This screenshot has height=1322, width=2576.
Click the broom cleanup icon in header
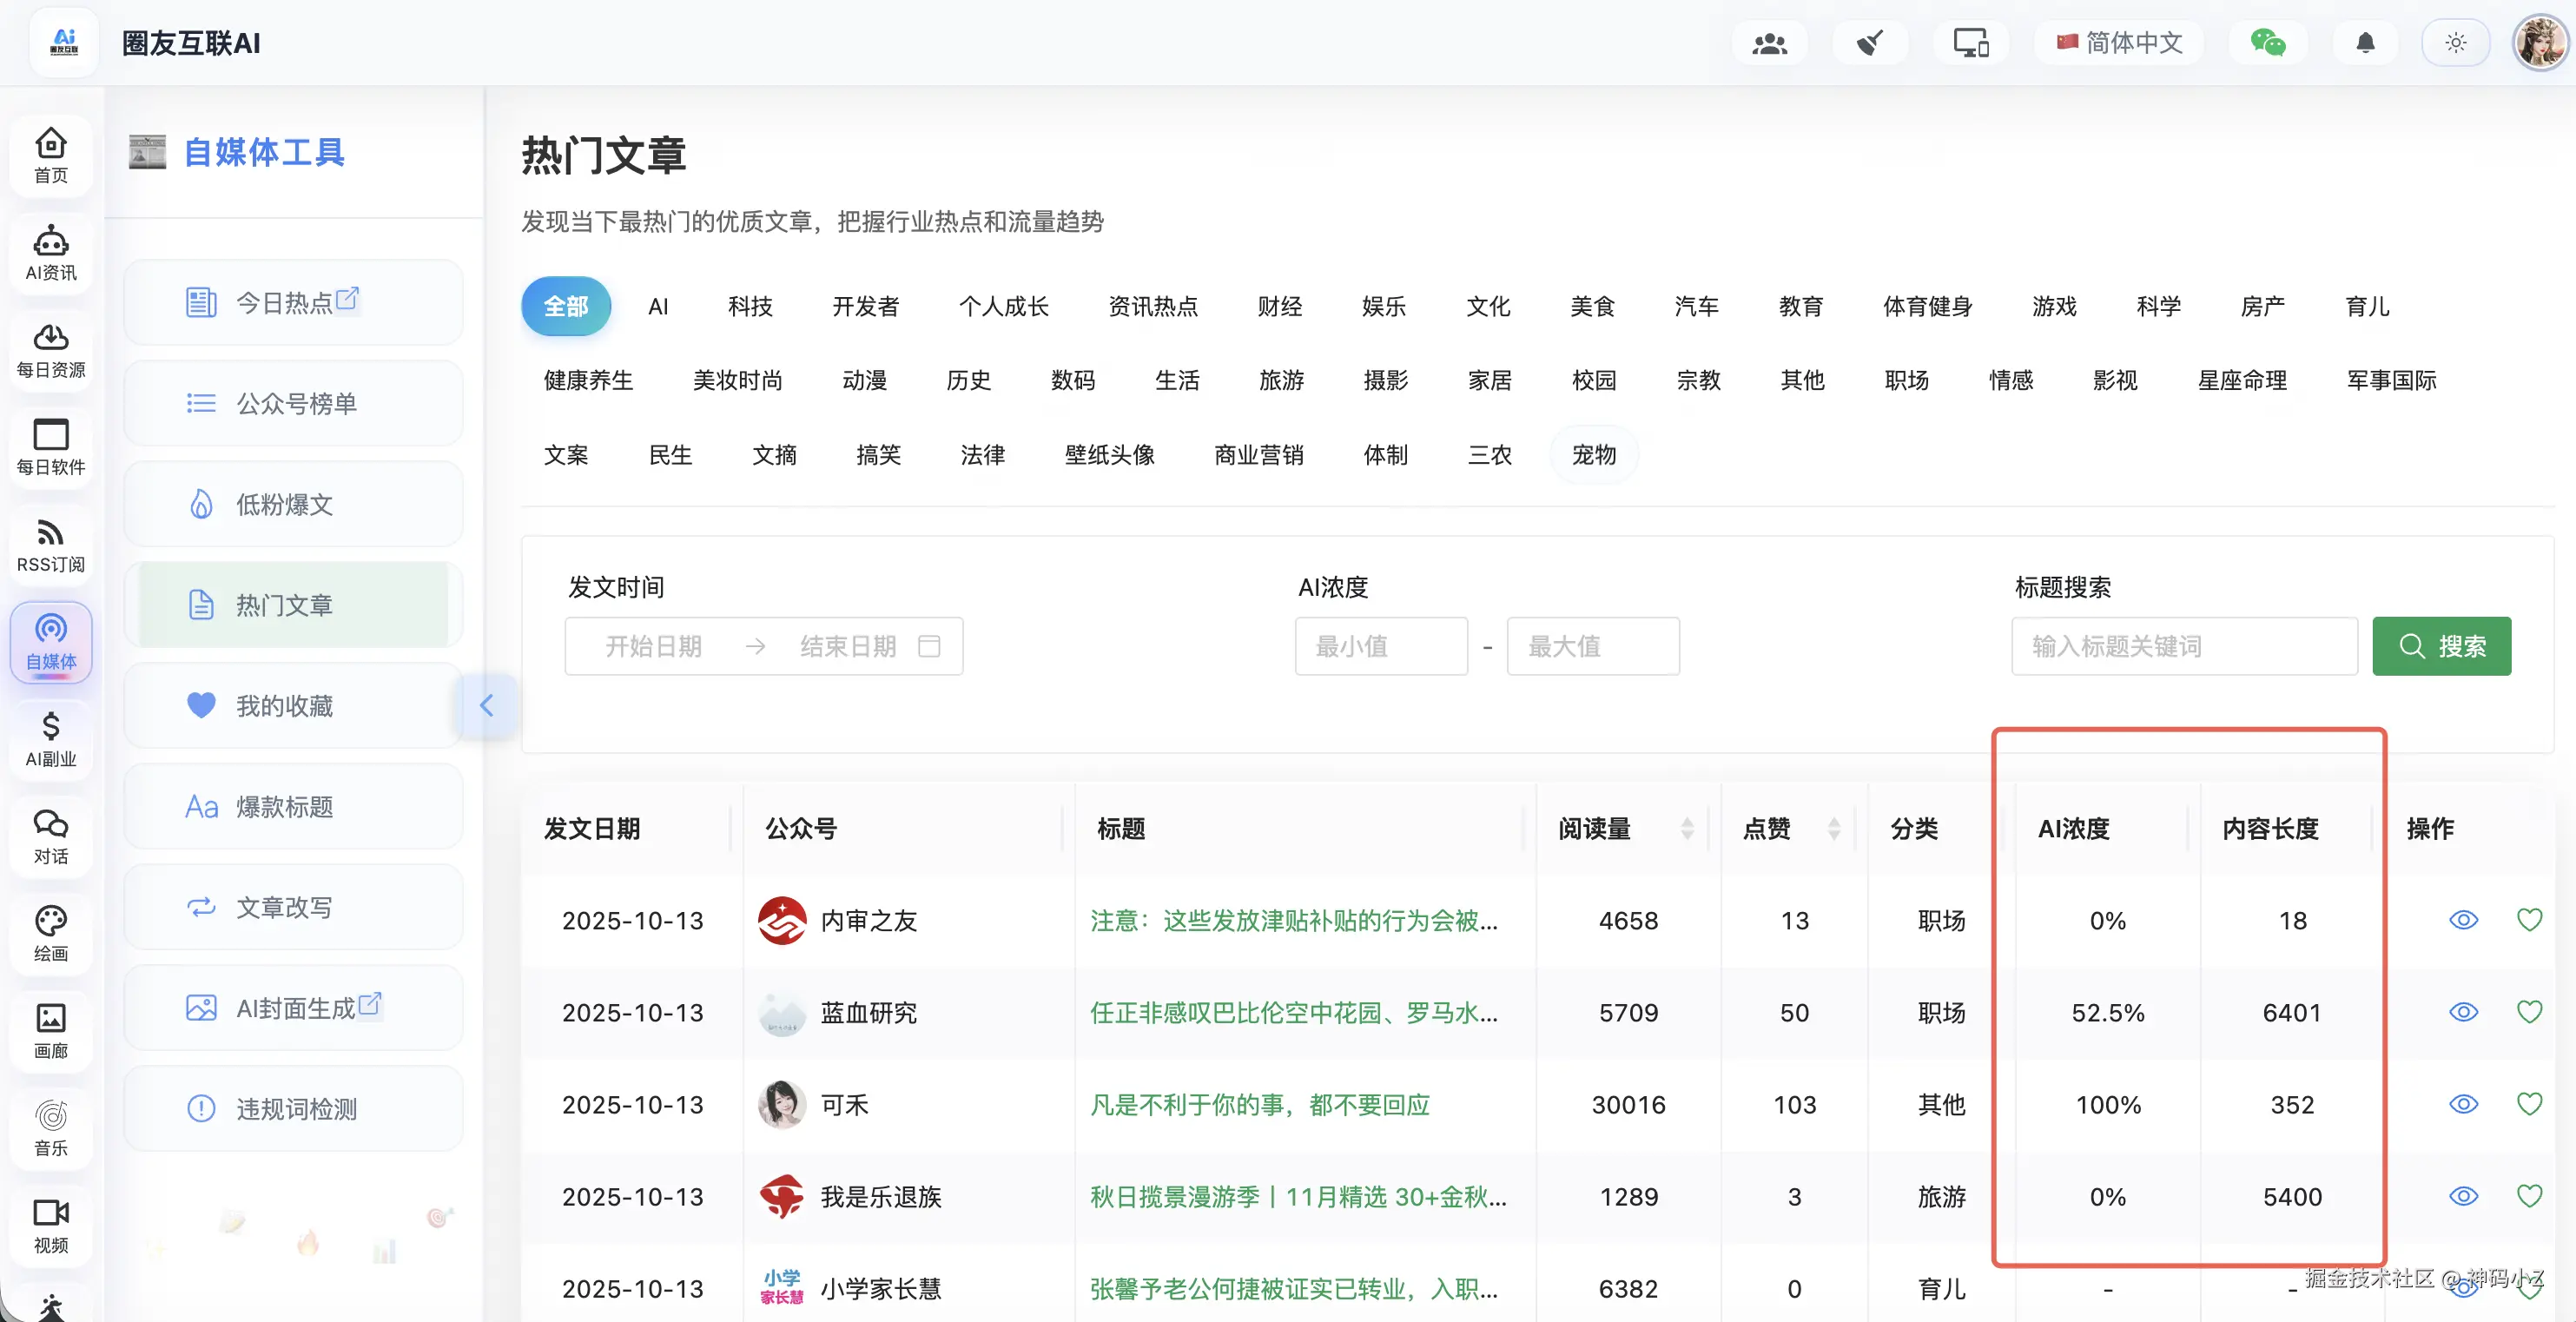1869,43
